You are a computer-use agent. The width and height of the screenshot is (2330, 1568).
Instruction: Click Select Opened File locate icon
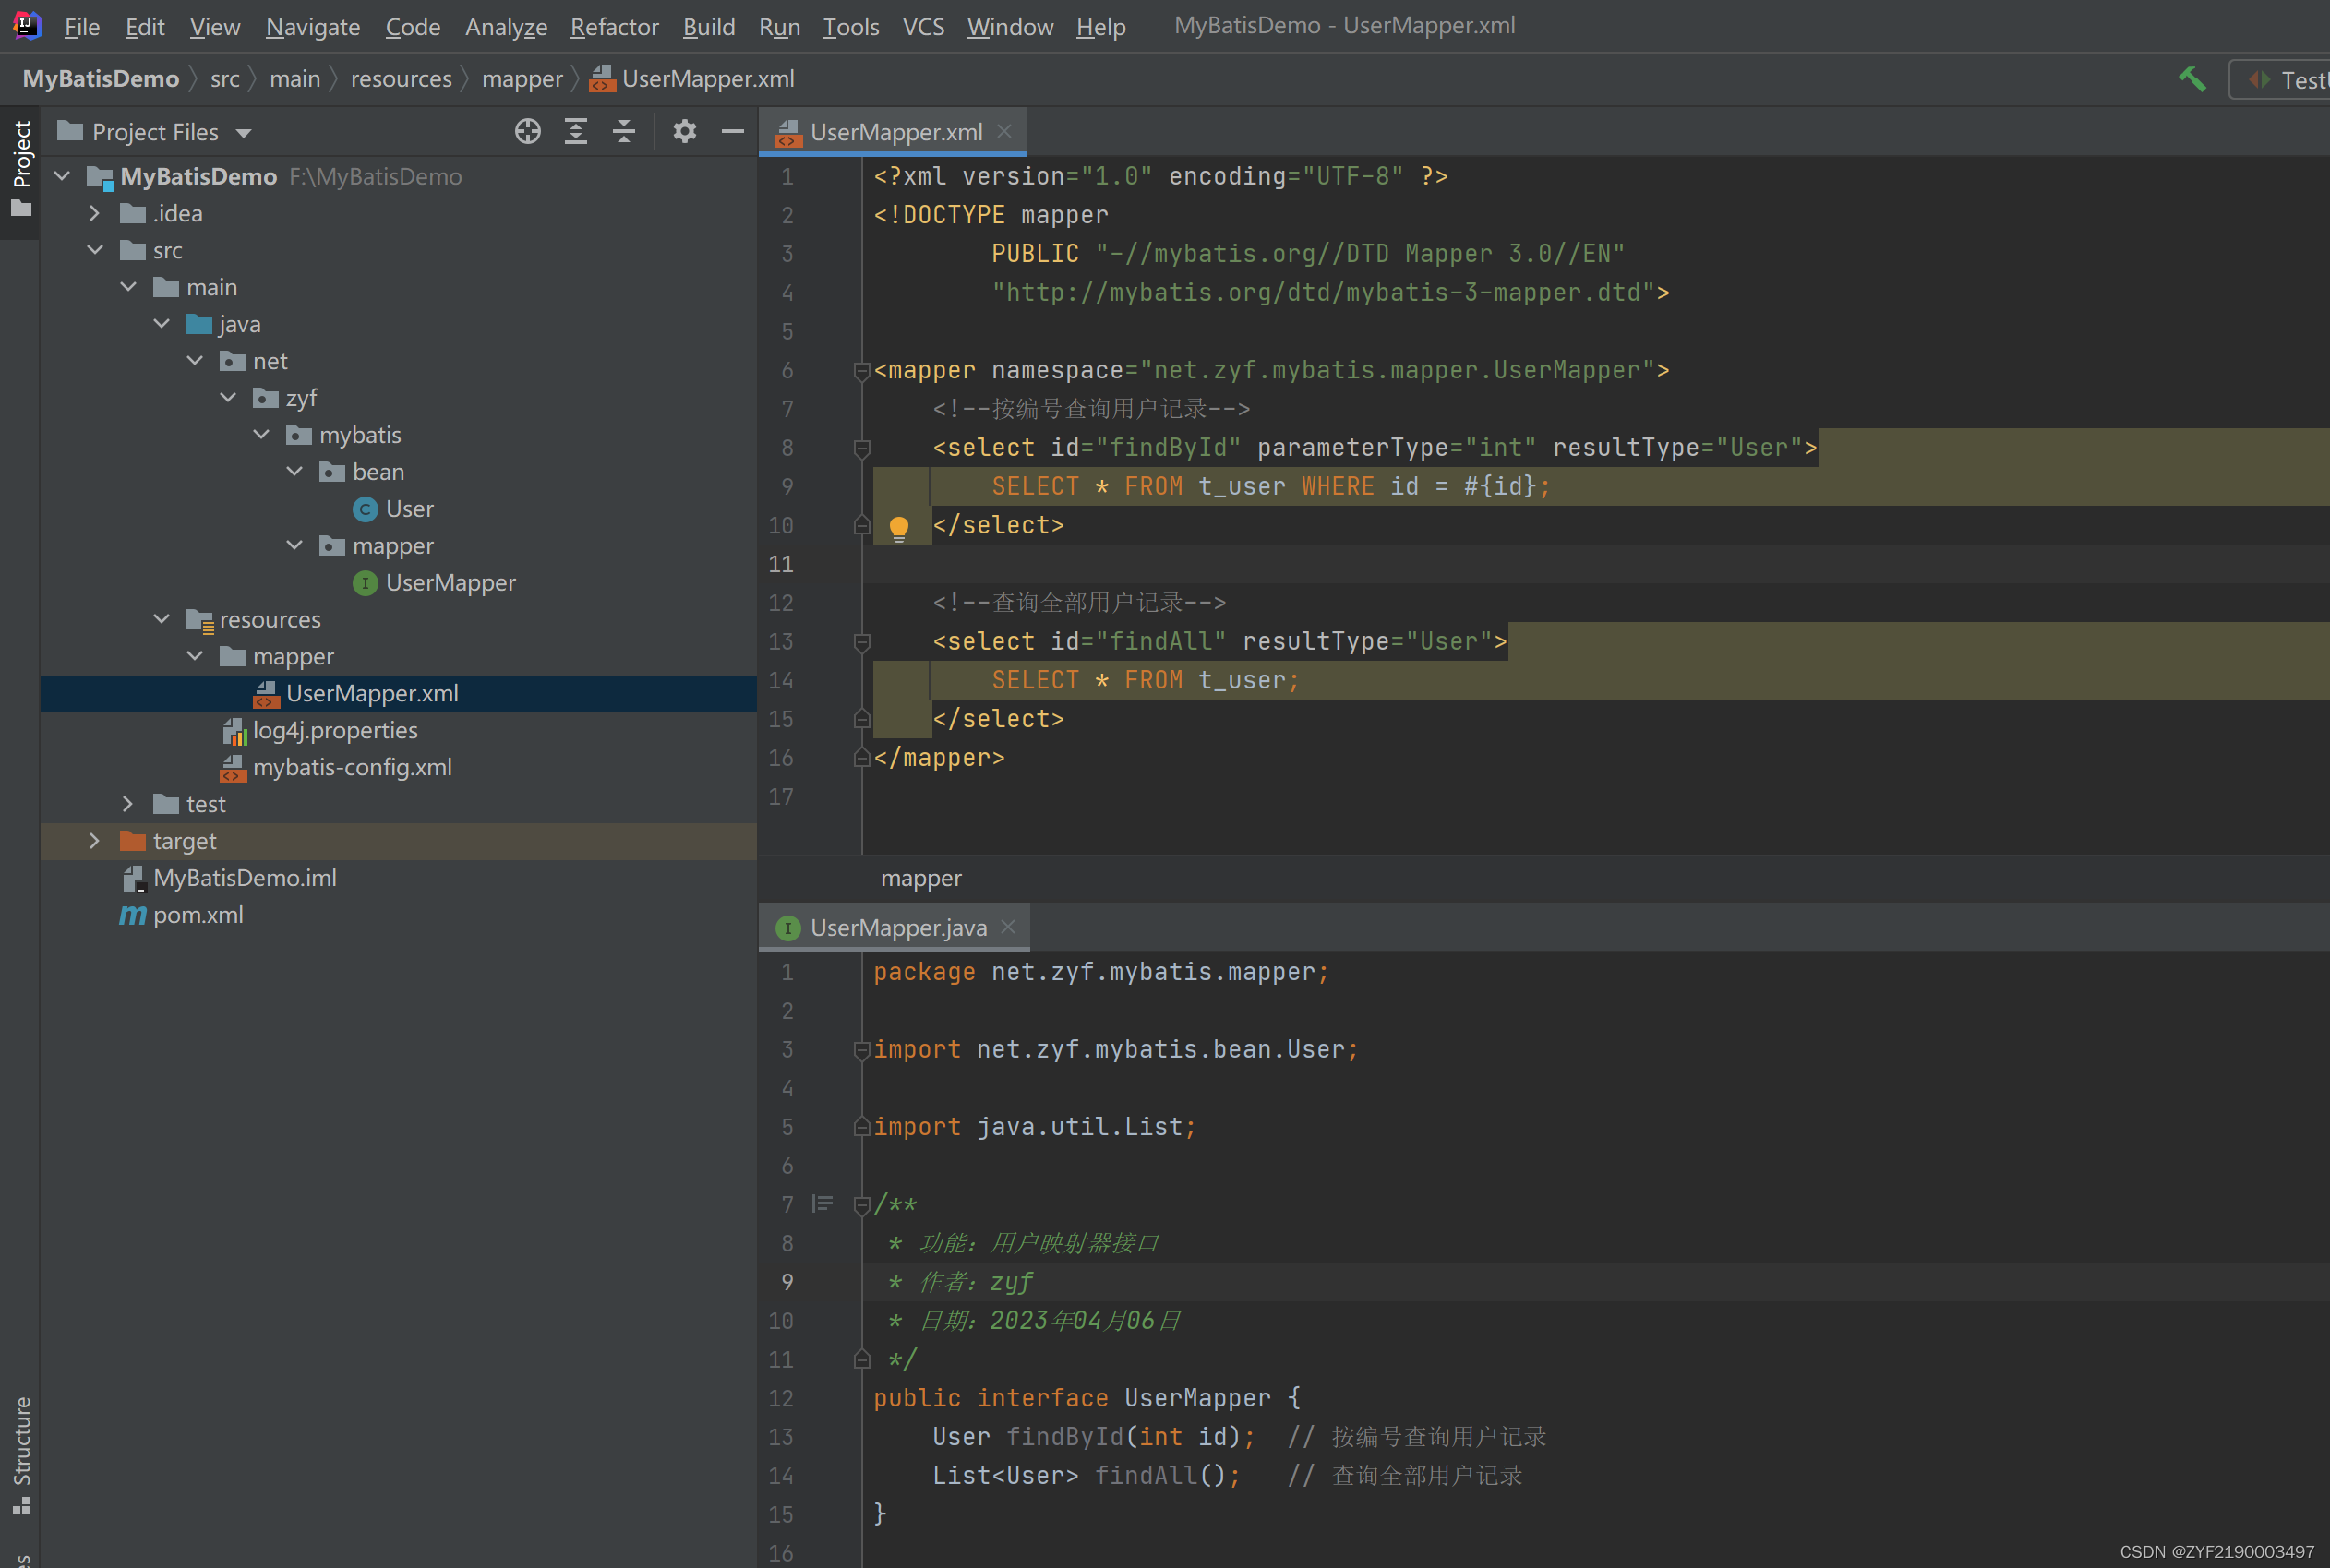528,131
